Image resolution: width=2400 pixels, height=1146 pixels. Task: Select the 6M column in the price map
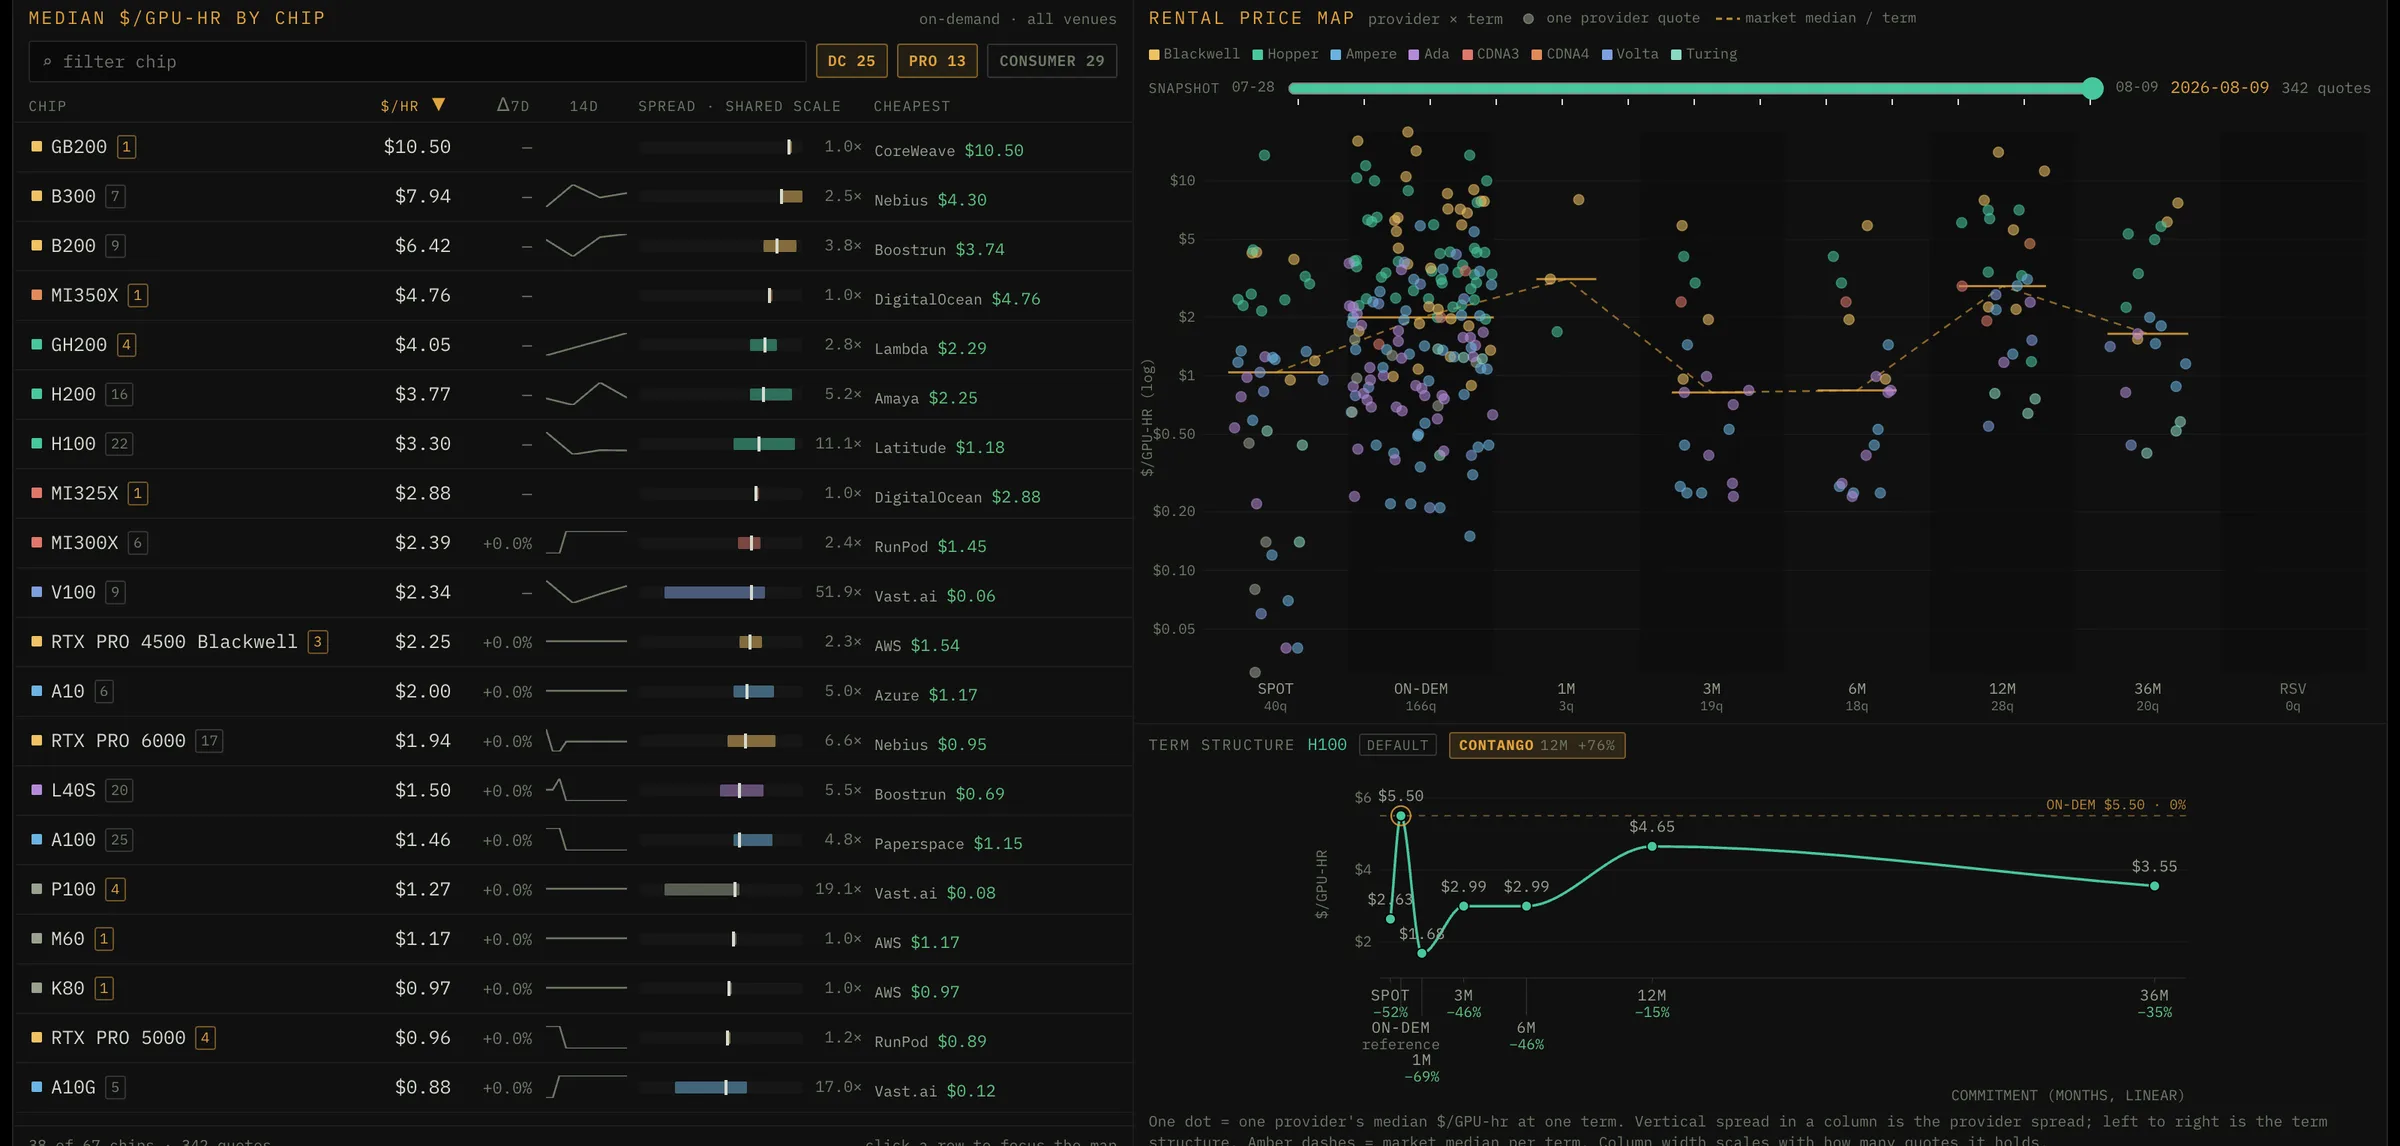(x=1857, y=697)
